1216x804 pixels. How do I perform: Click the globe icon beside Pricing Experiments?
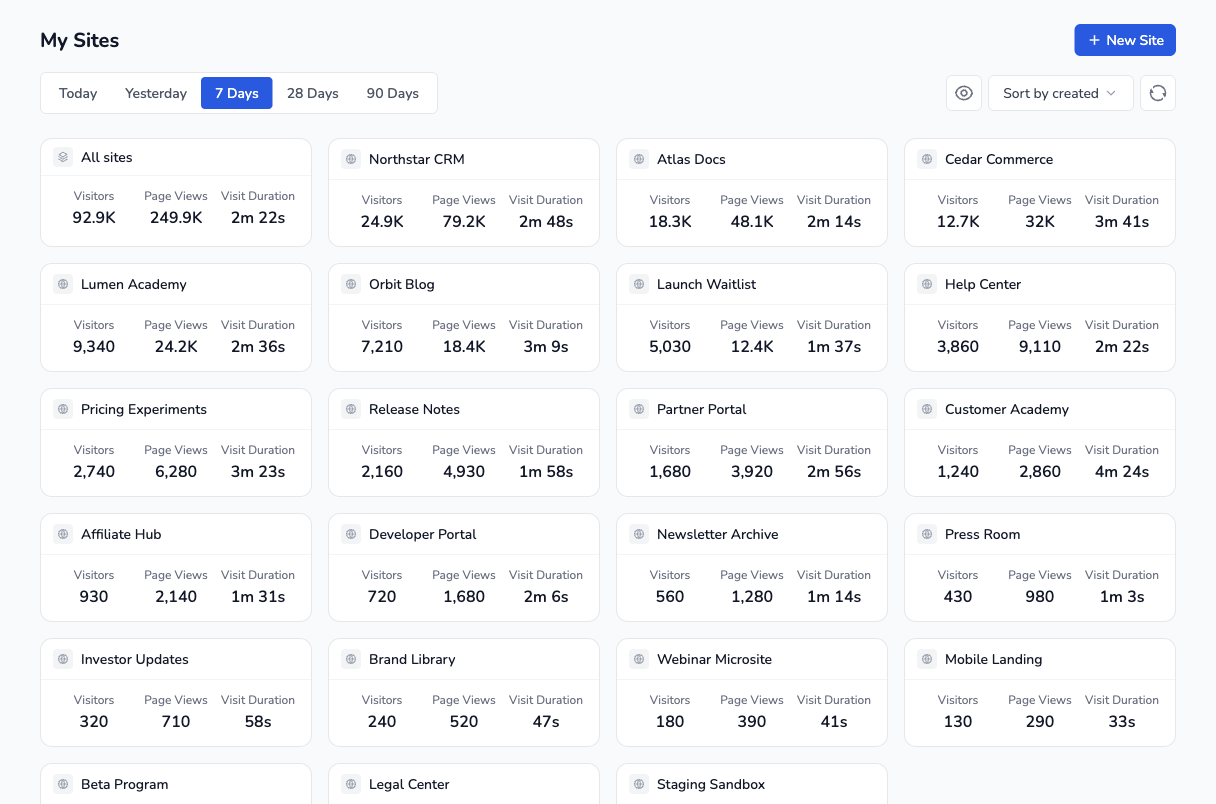pyautogui.click(x=63, y=409)
